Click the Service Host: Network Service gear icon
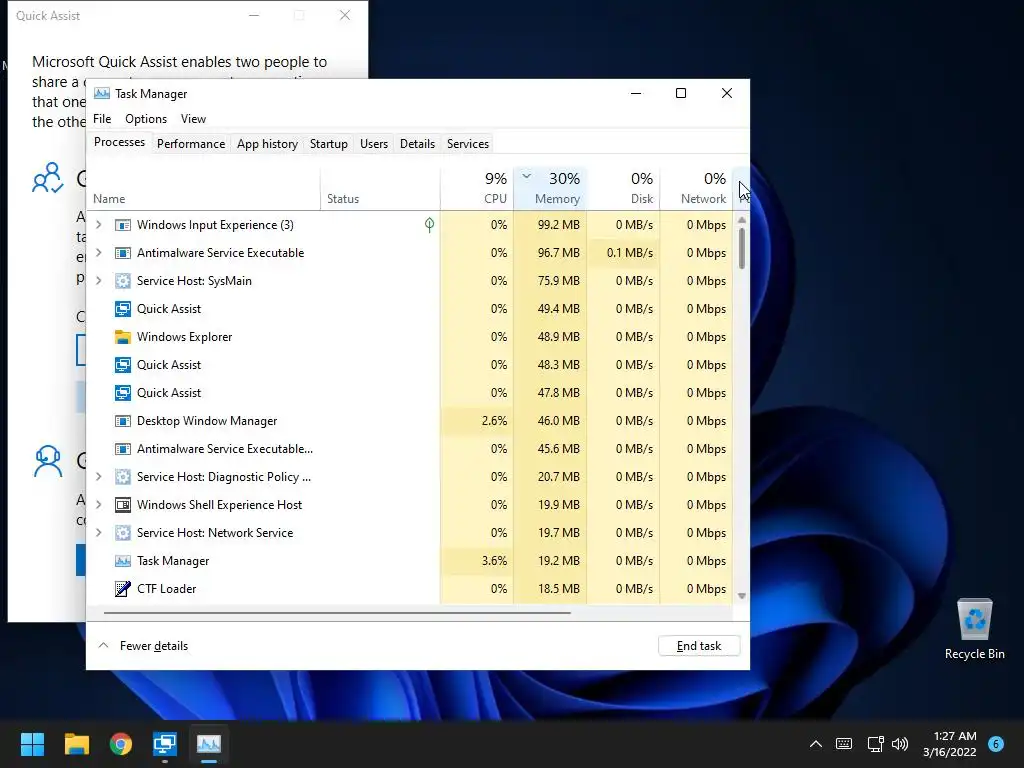This screenshot has height=768, width=1024. point(123,533)
